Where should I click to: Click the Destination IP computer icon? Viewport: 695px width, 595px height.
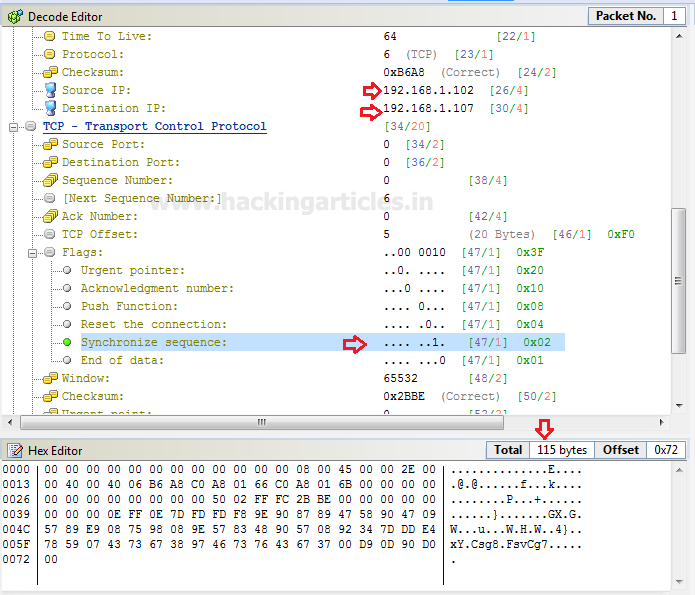click(51, 108)
